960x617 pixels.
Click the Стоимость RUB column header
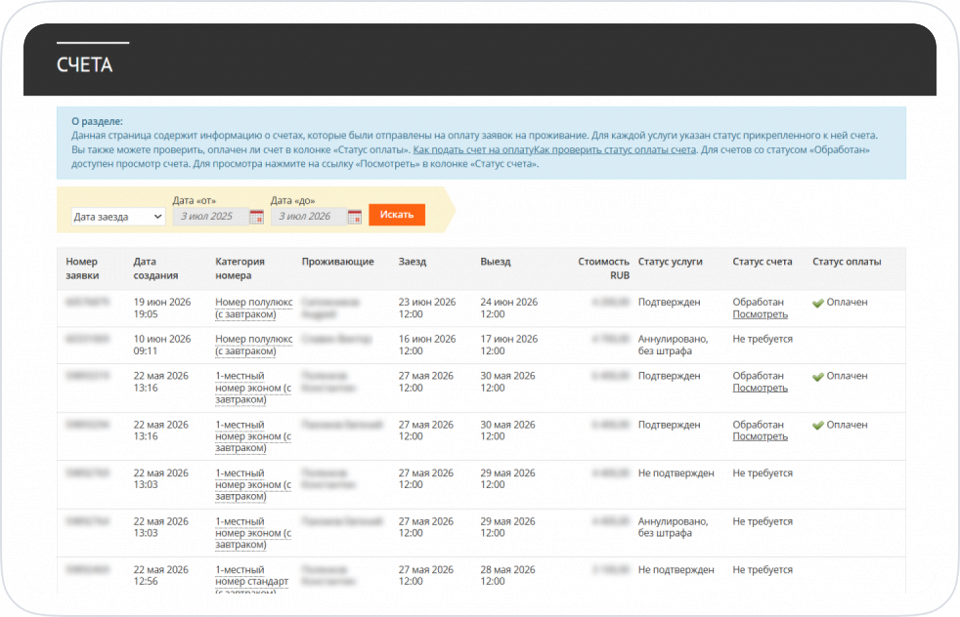pos(603,269)
